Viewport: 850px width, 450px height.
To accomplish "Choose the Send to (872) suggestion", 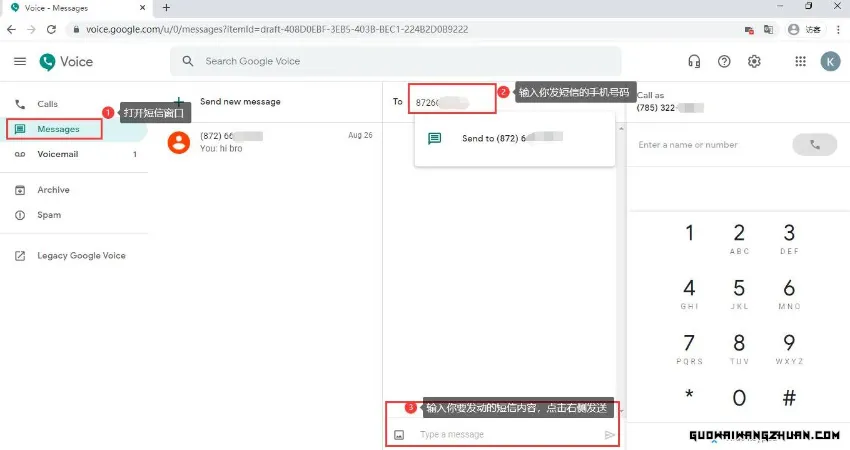I will pyautogui.click(x=514, y=138).
